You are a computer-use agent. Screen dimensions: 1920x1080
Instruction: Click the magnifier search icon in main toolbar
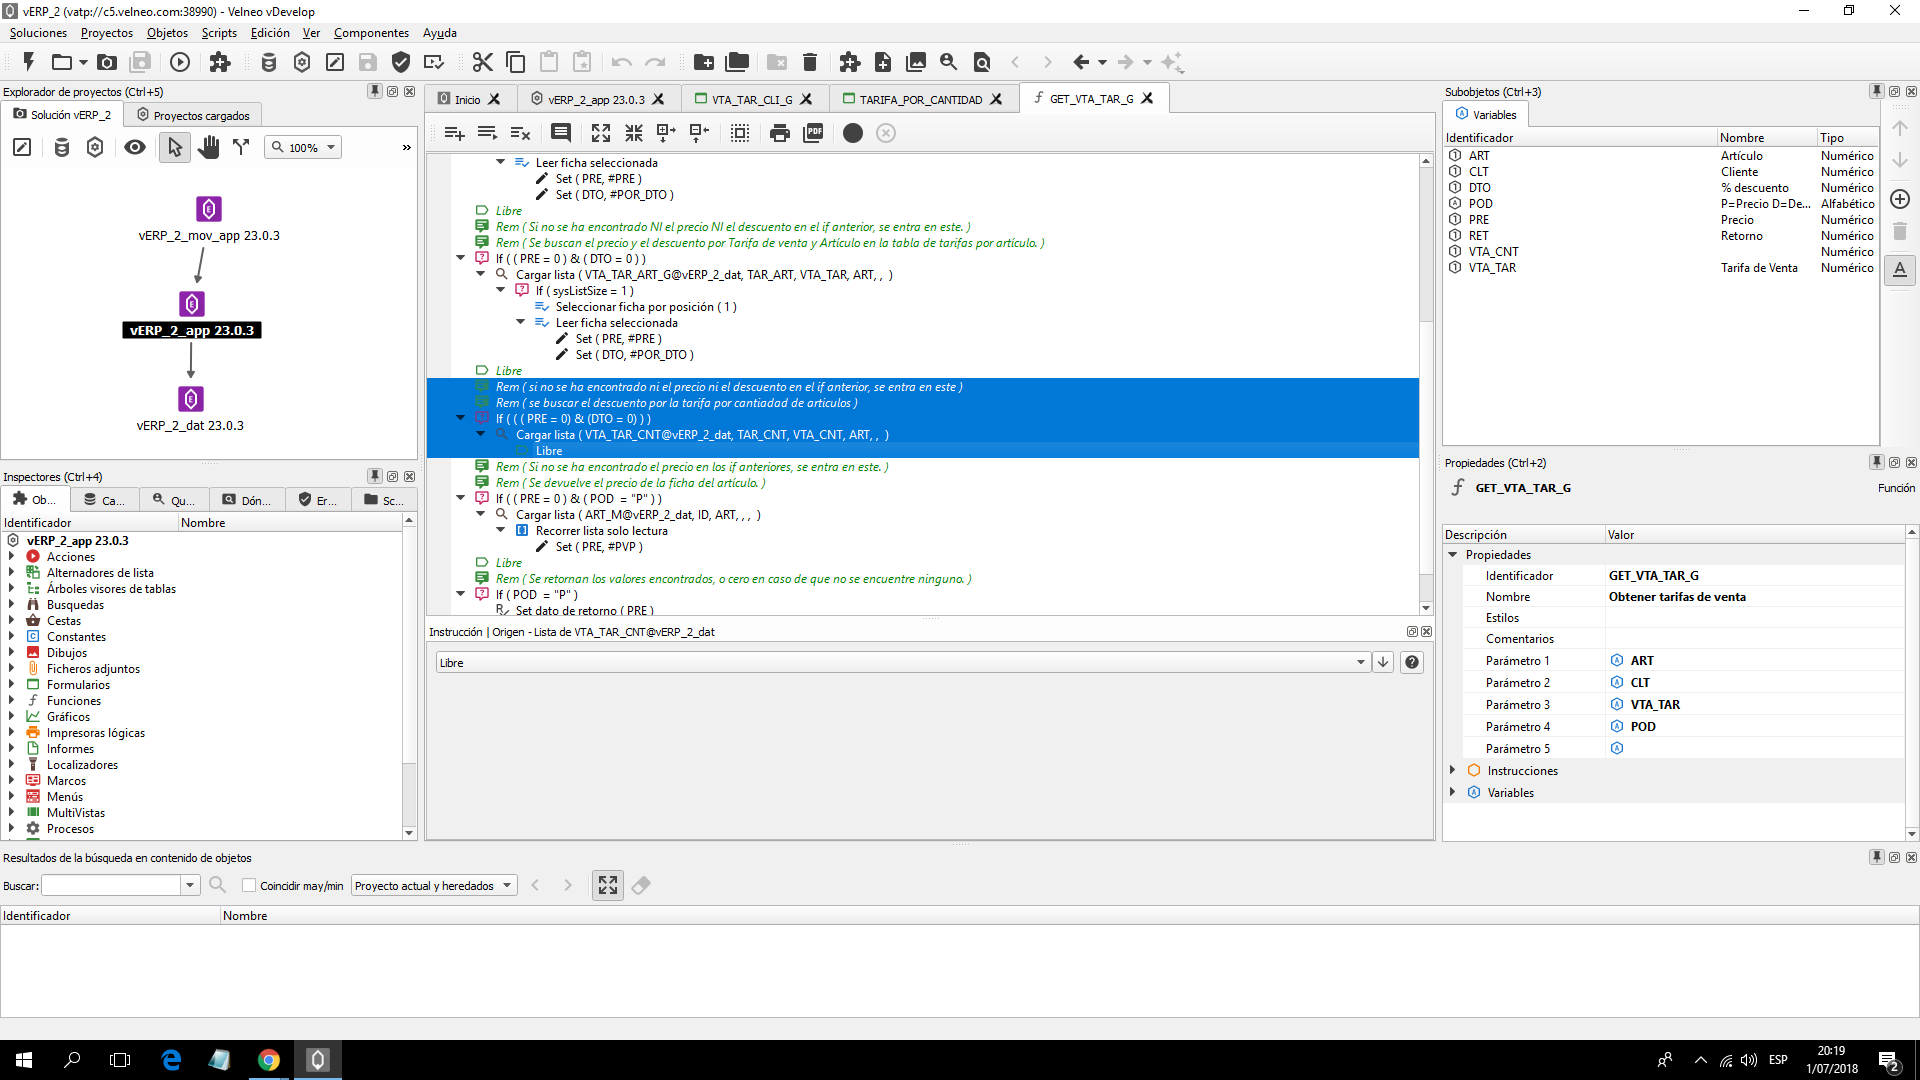coord(949,62)
